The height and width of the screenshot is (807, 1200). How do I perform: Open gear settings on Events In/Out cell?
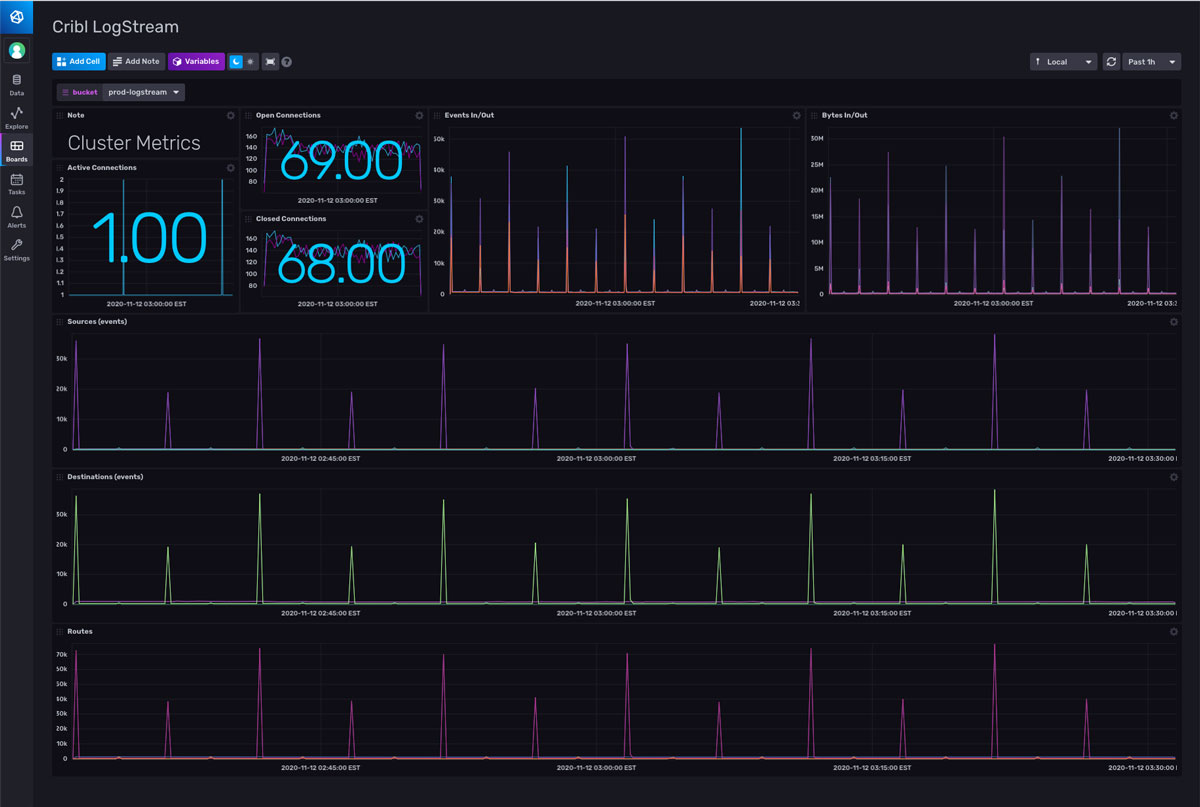coord(796,116)
